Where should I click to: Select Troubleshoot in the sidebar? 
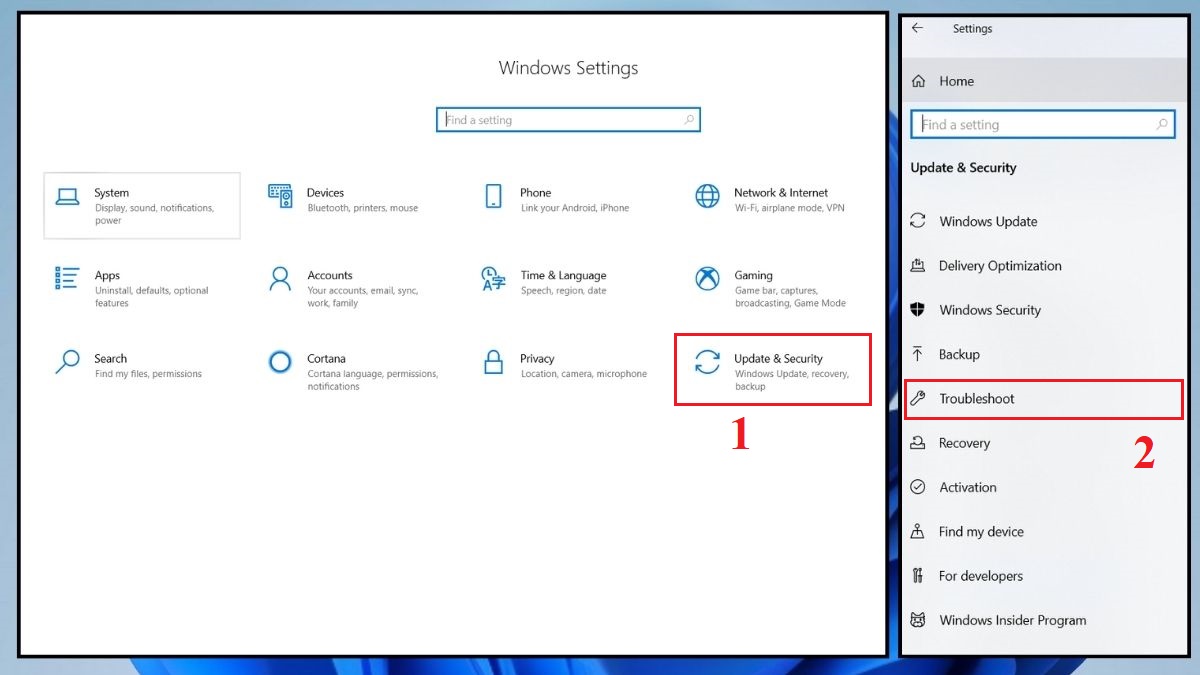pyautogui.click(x=1043, y=398)
